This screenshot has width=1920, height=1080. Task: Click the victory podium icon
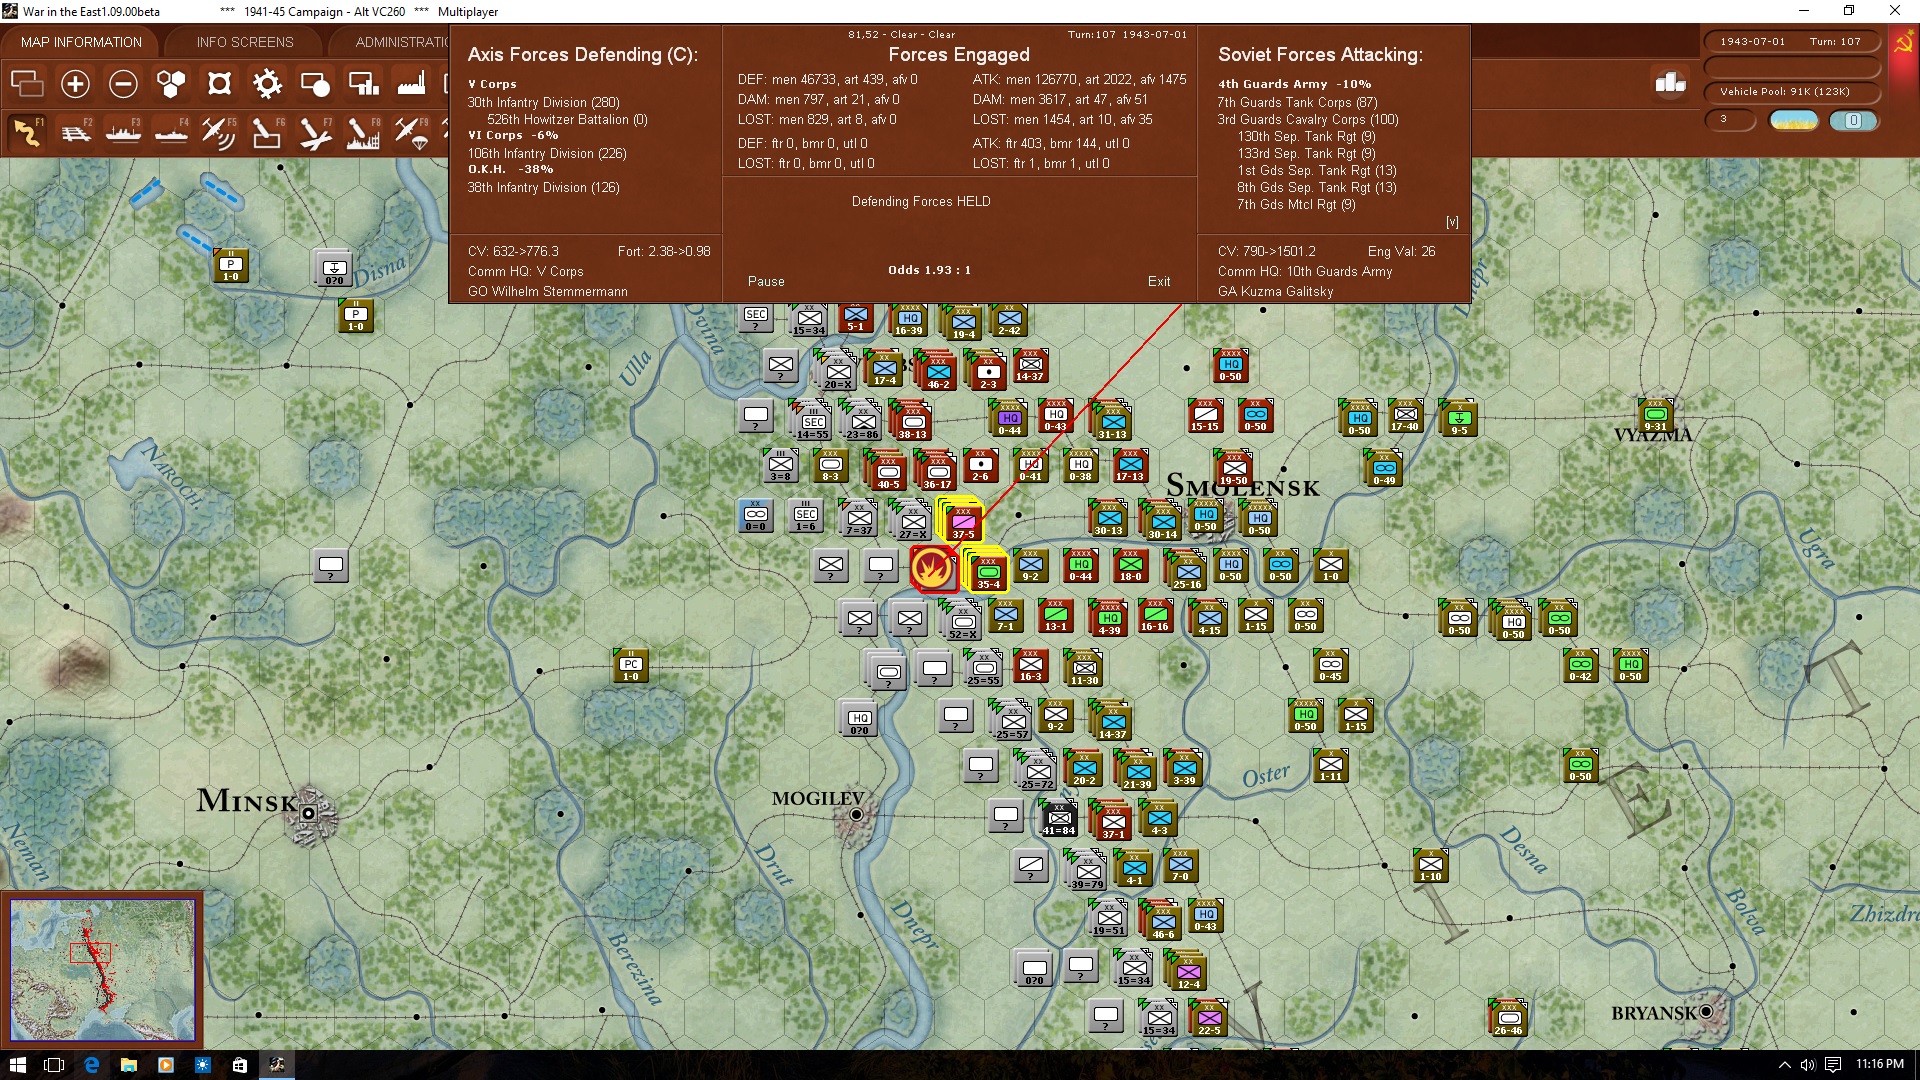(x=1670, y=83)
